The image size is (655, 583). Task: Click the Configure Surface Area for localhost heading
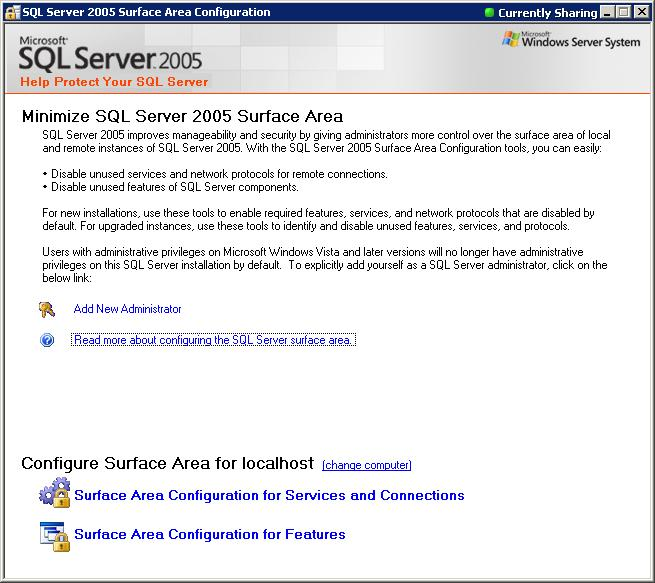coord(168,464)
